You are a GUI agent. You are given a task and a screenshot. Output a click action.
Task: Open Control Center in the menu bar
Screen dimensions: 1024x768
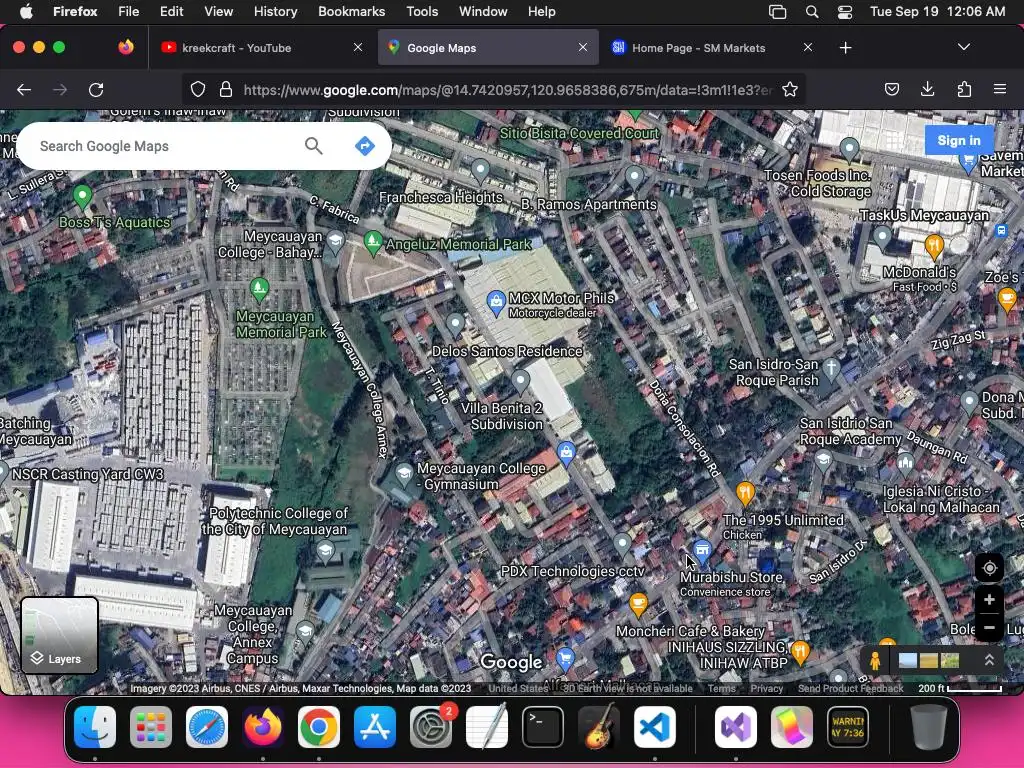[x=845, y=11]
